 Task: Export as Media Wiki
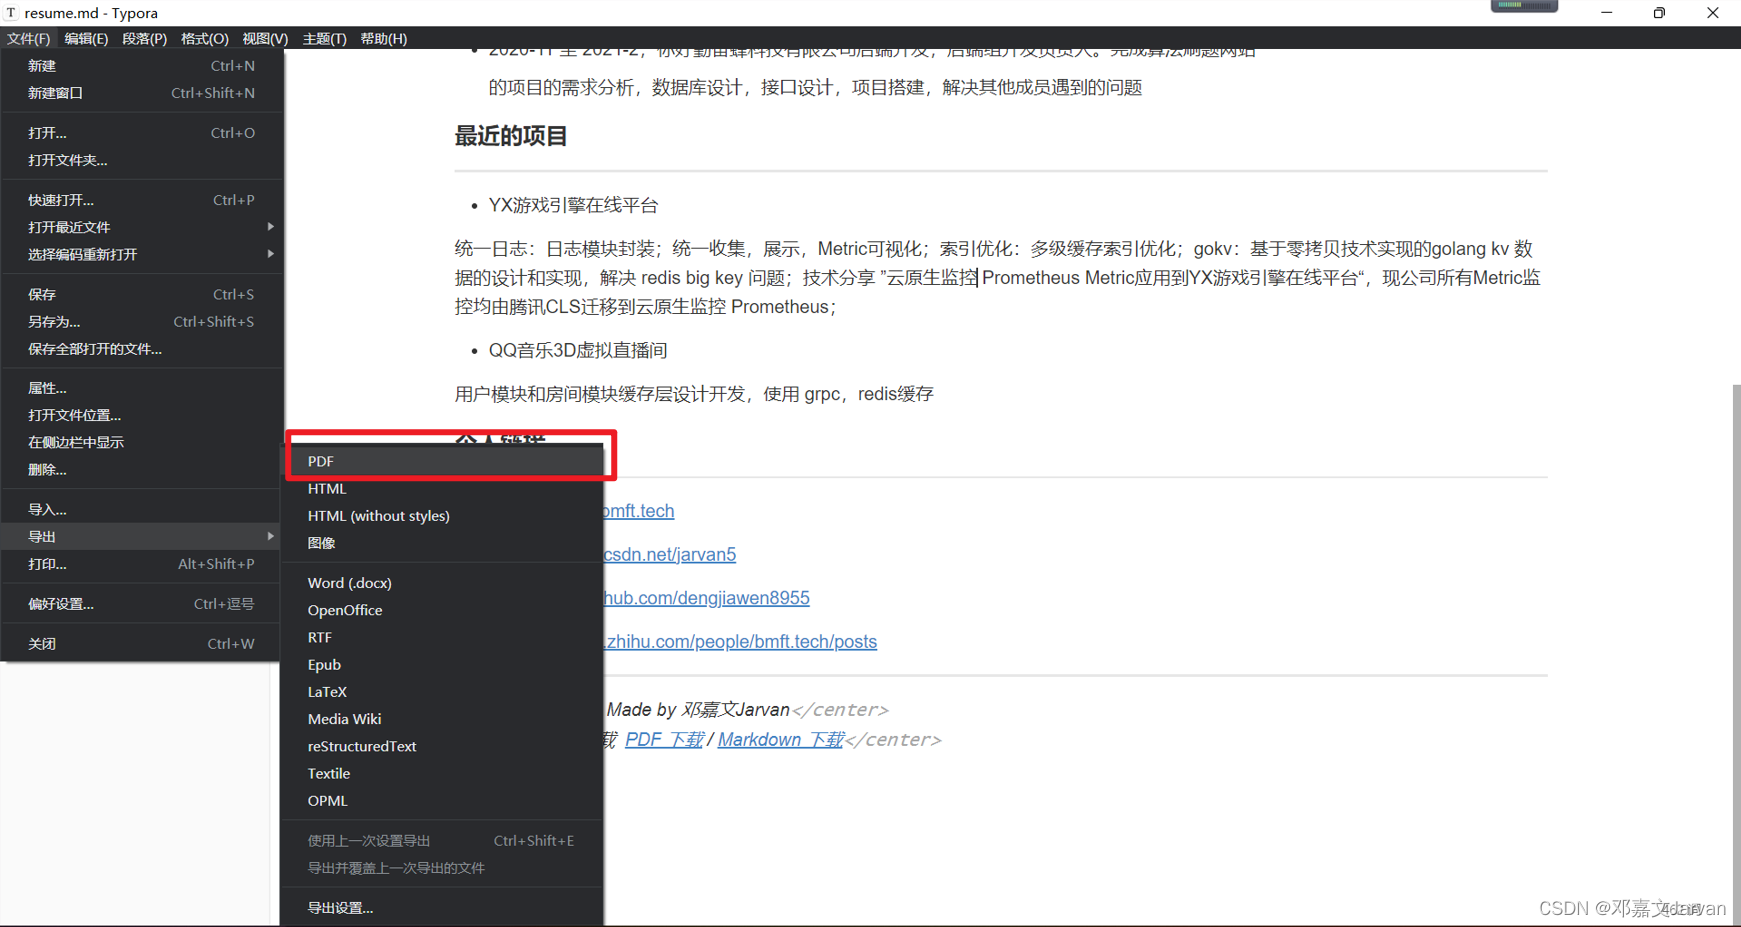coord(444,719)
